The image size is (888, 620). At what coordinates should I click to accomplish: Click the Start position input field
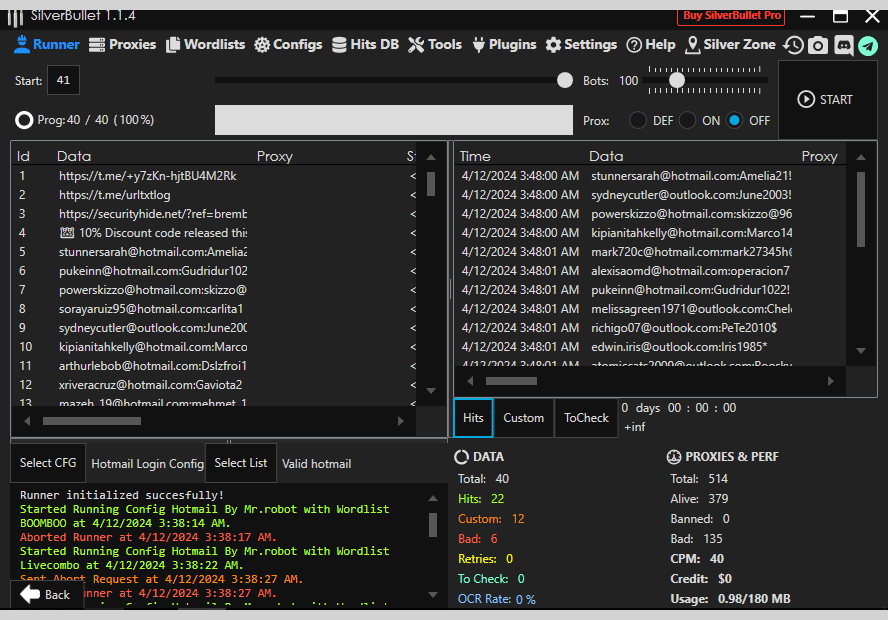point(63,80)
